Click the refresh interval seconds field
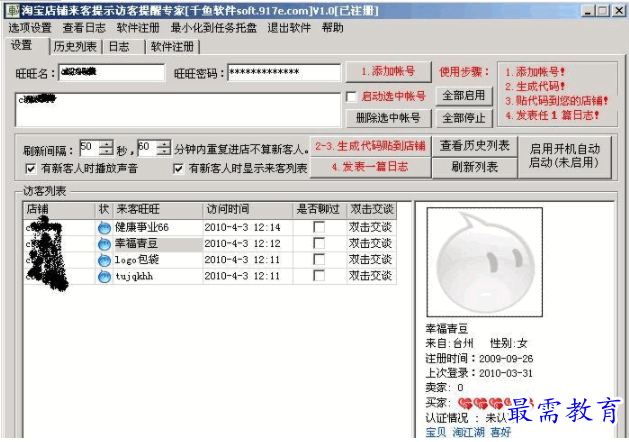This screenshot has height=442, width=629. tap(89, 148)
